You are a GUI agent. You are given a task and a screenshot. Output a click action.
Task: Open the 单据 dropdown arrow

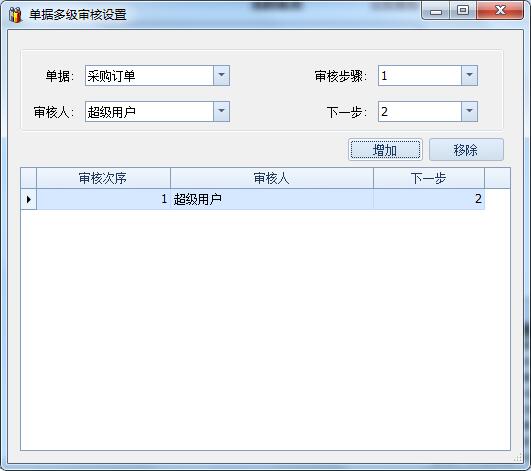click(x=221, y=76)
